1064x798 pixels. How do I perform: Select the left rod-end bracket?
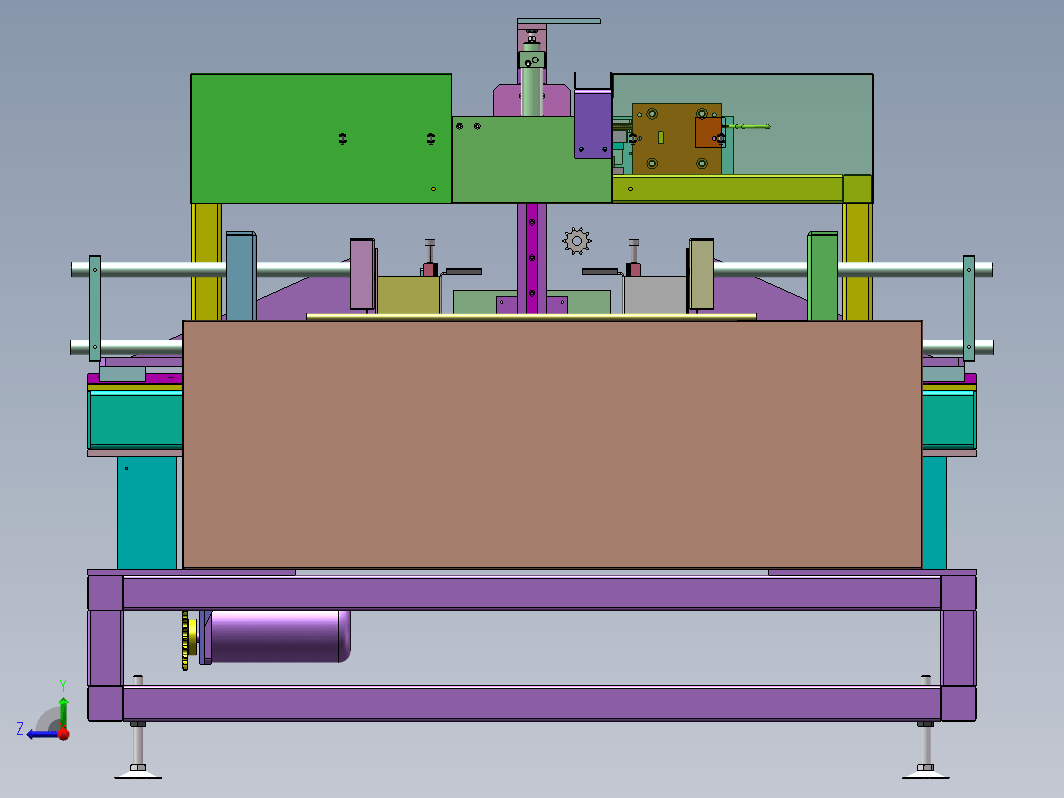pos(95,308)
